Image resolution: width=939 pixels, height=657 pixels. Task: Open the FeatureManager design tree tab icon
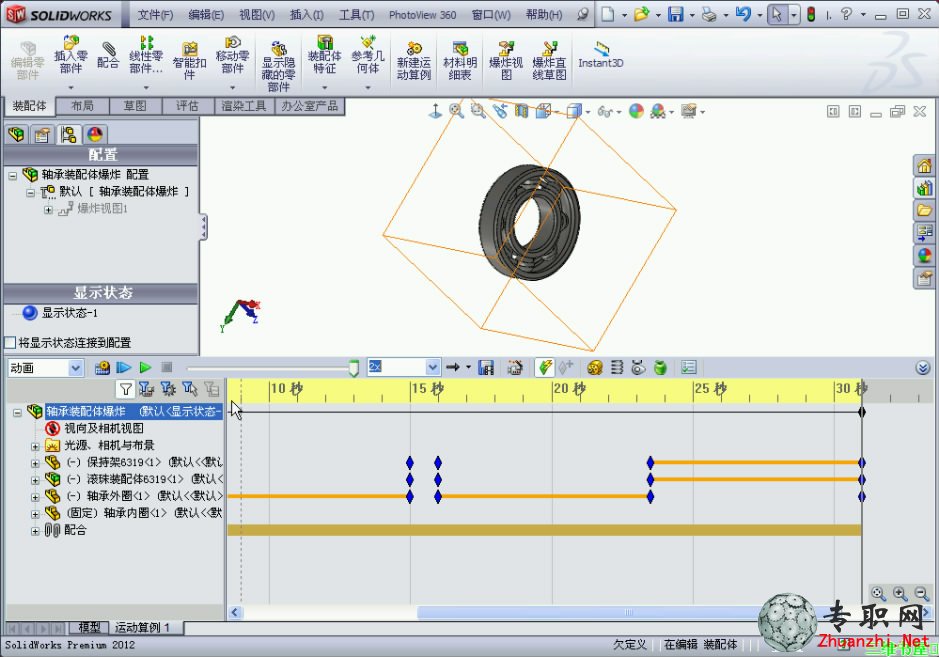[x=17, y=134]
